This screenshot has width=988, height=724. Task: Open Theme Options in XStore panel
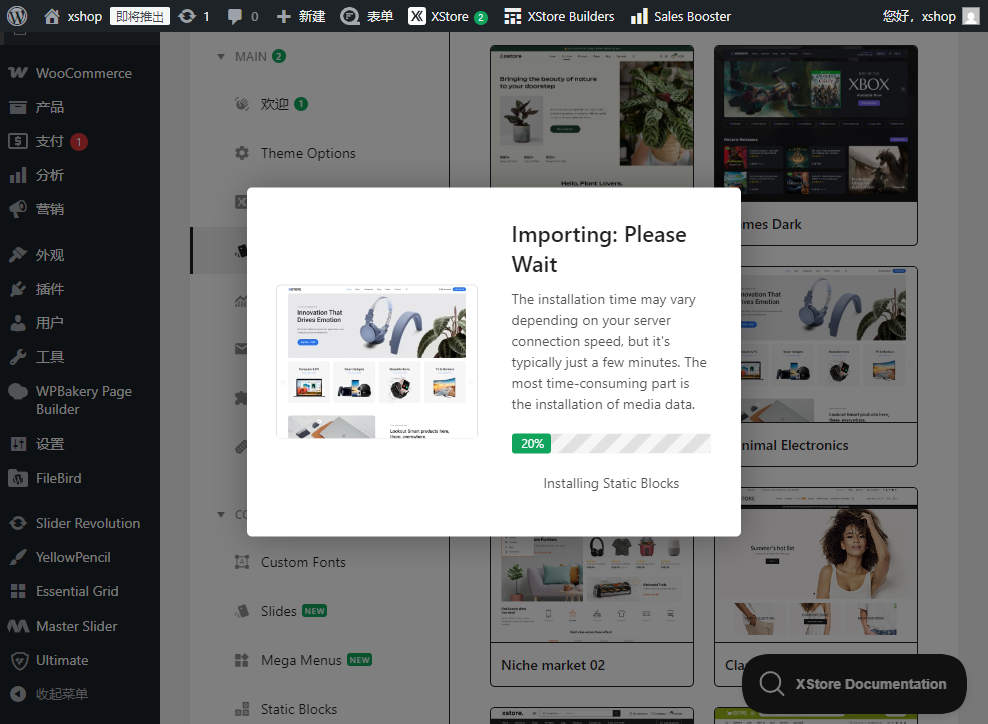[319, 152]
